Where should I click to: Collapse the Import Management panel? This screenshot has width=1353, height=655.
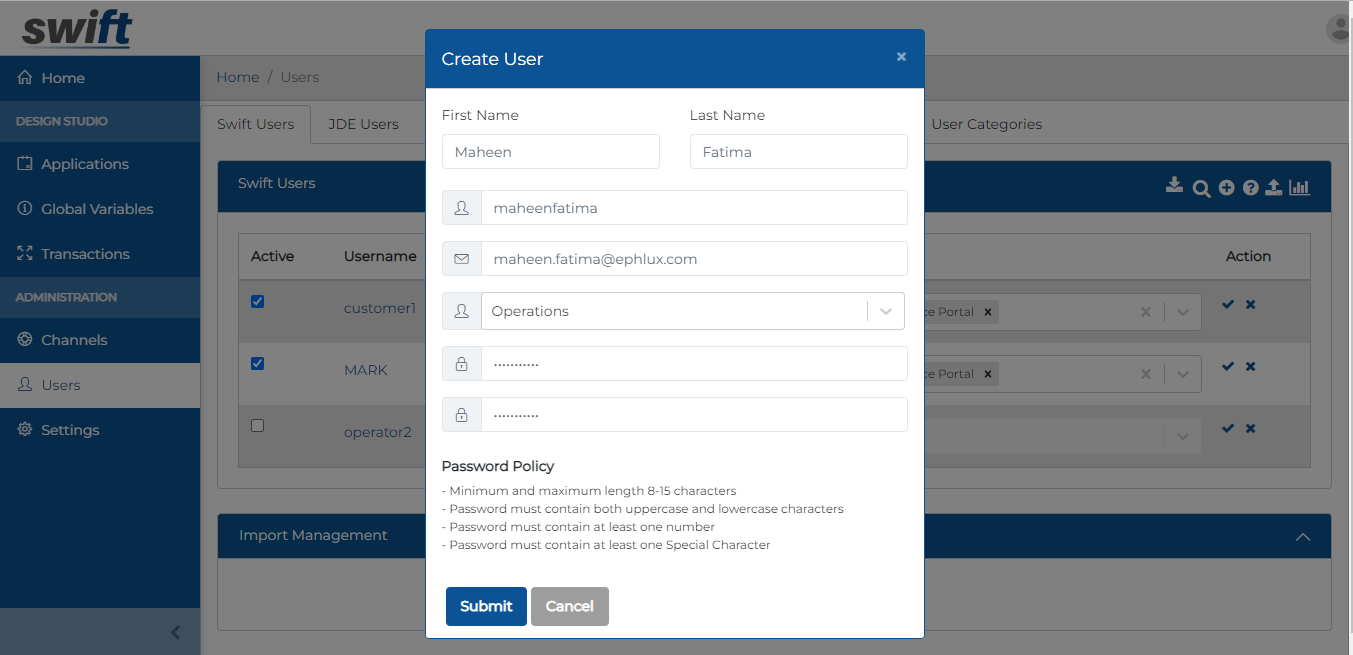click(1302, 537)
